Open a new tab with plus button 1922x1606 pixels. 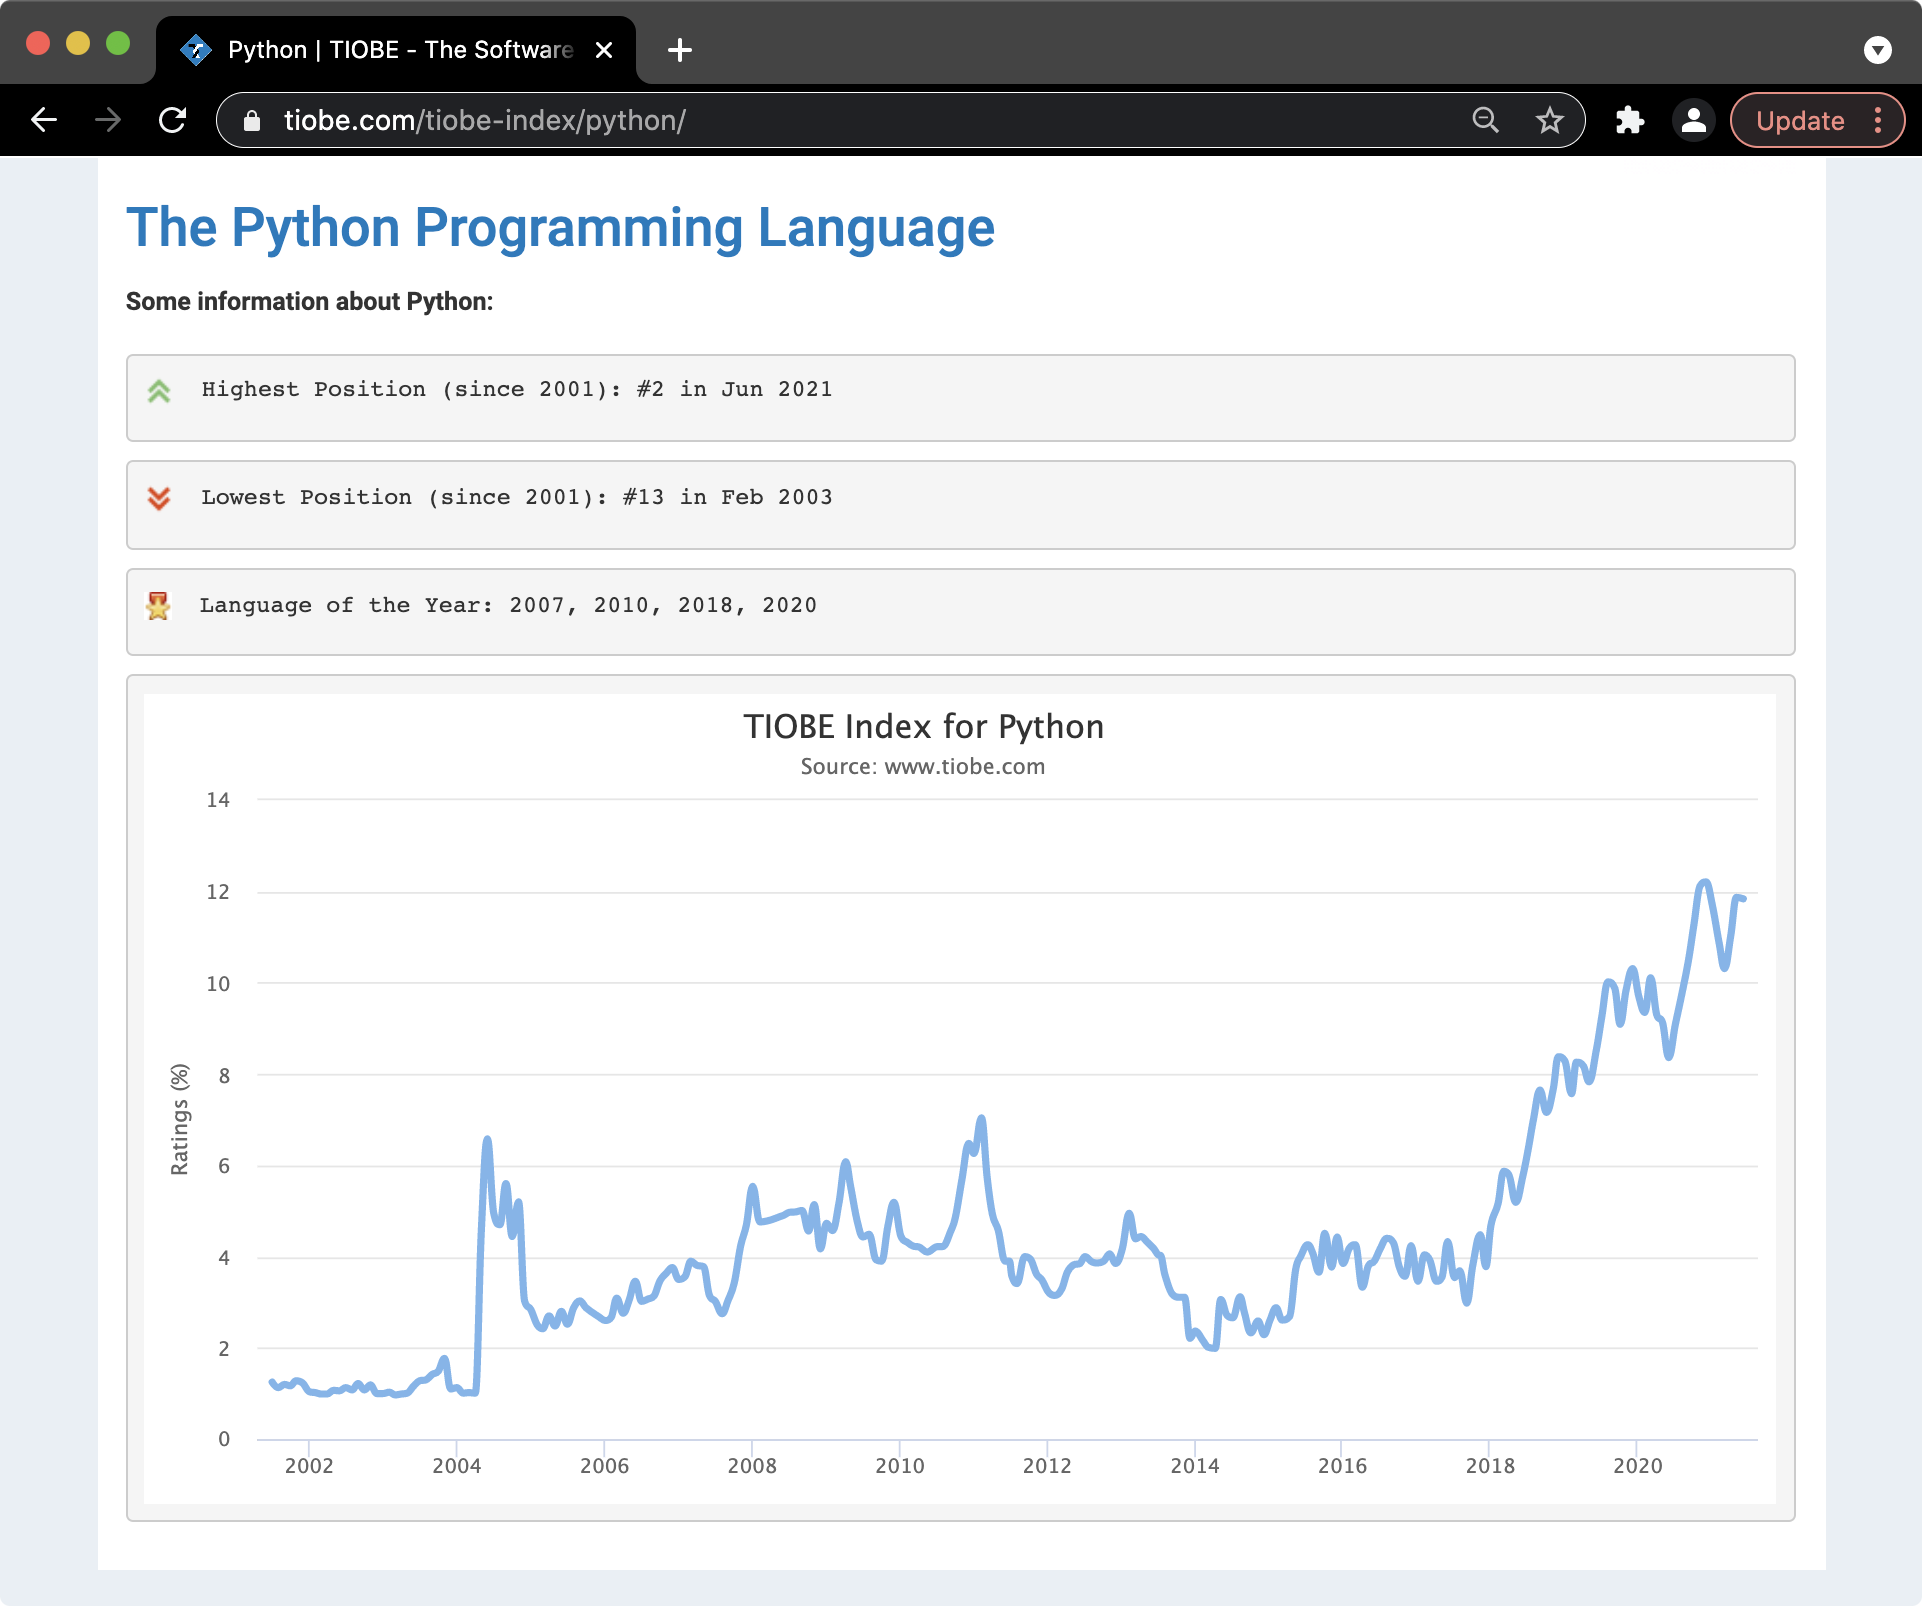tap(680, 50)
